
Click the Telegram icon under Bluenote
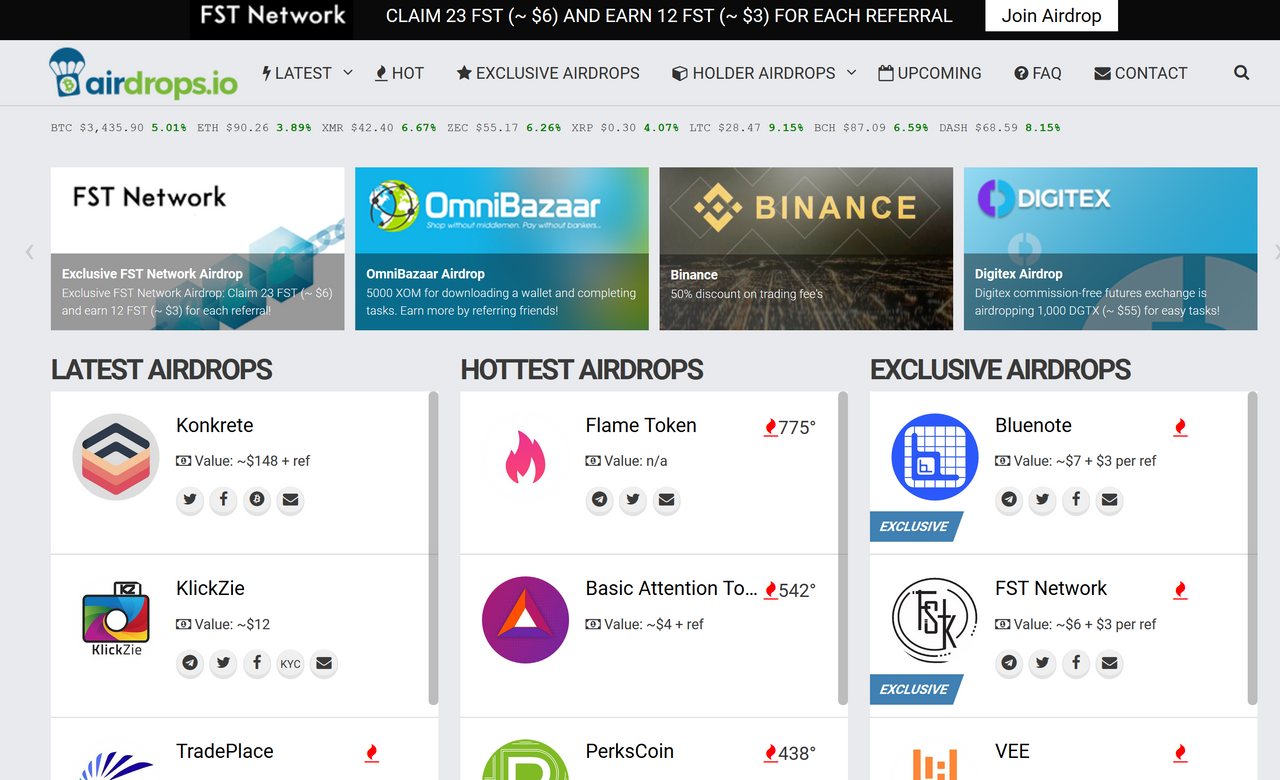tap(1009, 499)
